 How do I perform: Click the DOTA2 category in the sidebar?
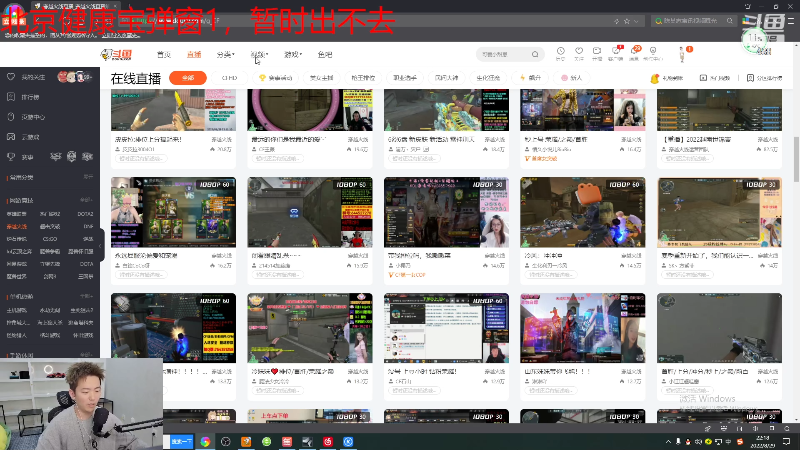[x=85, y=214]
